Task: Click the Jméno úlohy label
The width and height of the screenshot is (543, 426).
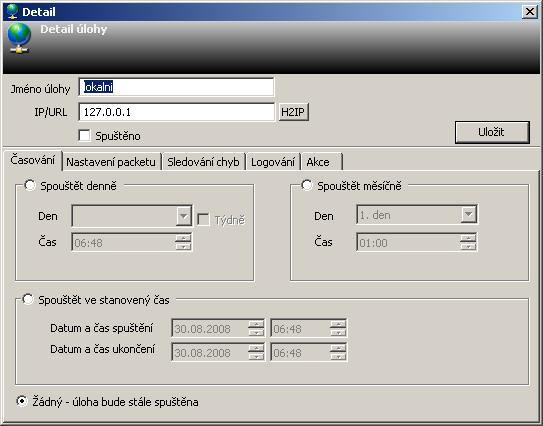Action: pyautogui.click(x=40, y=89)
